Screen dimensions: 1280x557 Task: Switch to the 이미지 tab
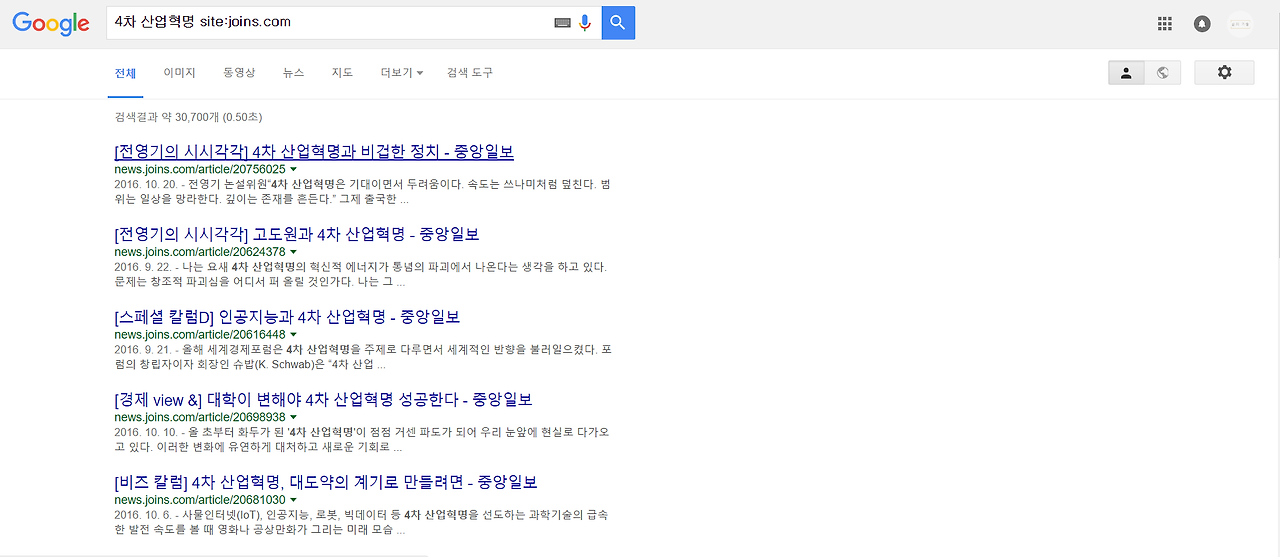click(180, 73)
